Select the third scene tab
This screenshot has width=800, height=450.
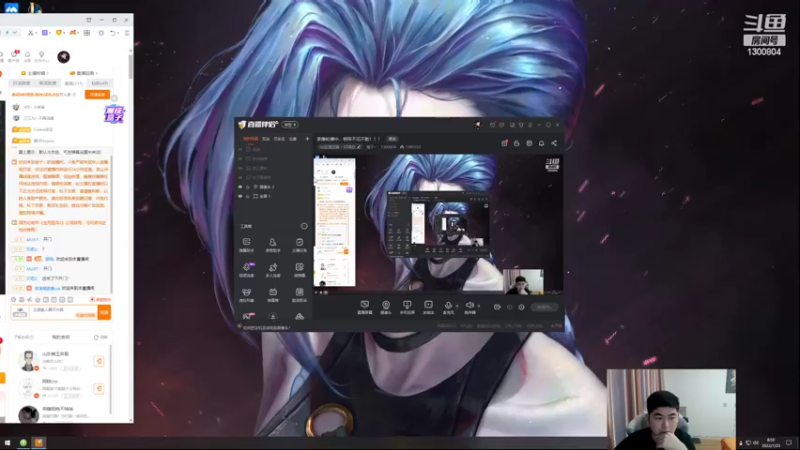(x=279, y=139)
